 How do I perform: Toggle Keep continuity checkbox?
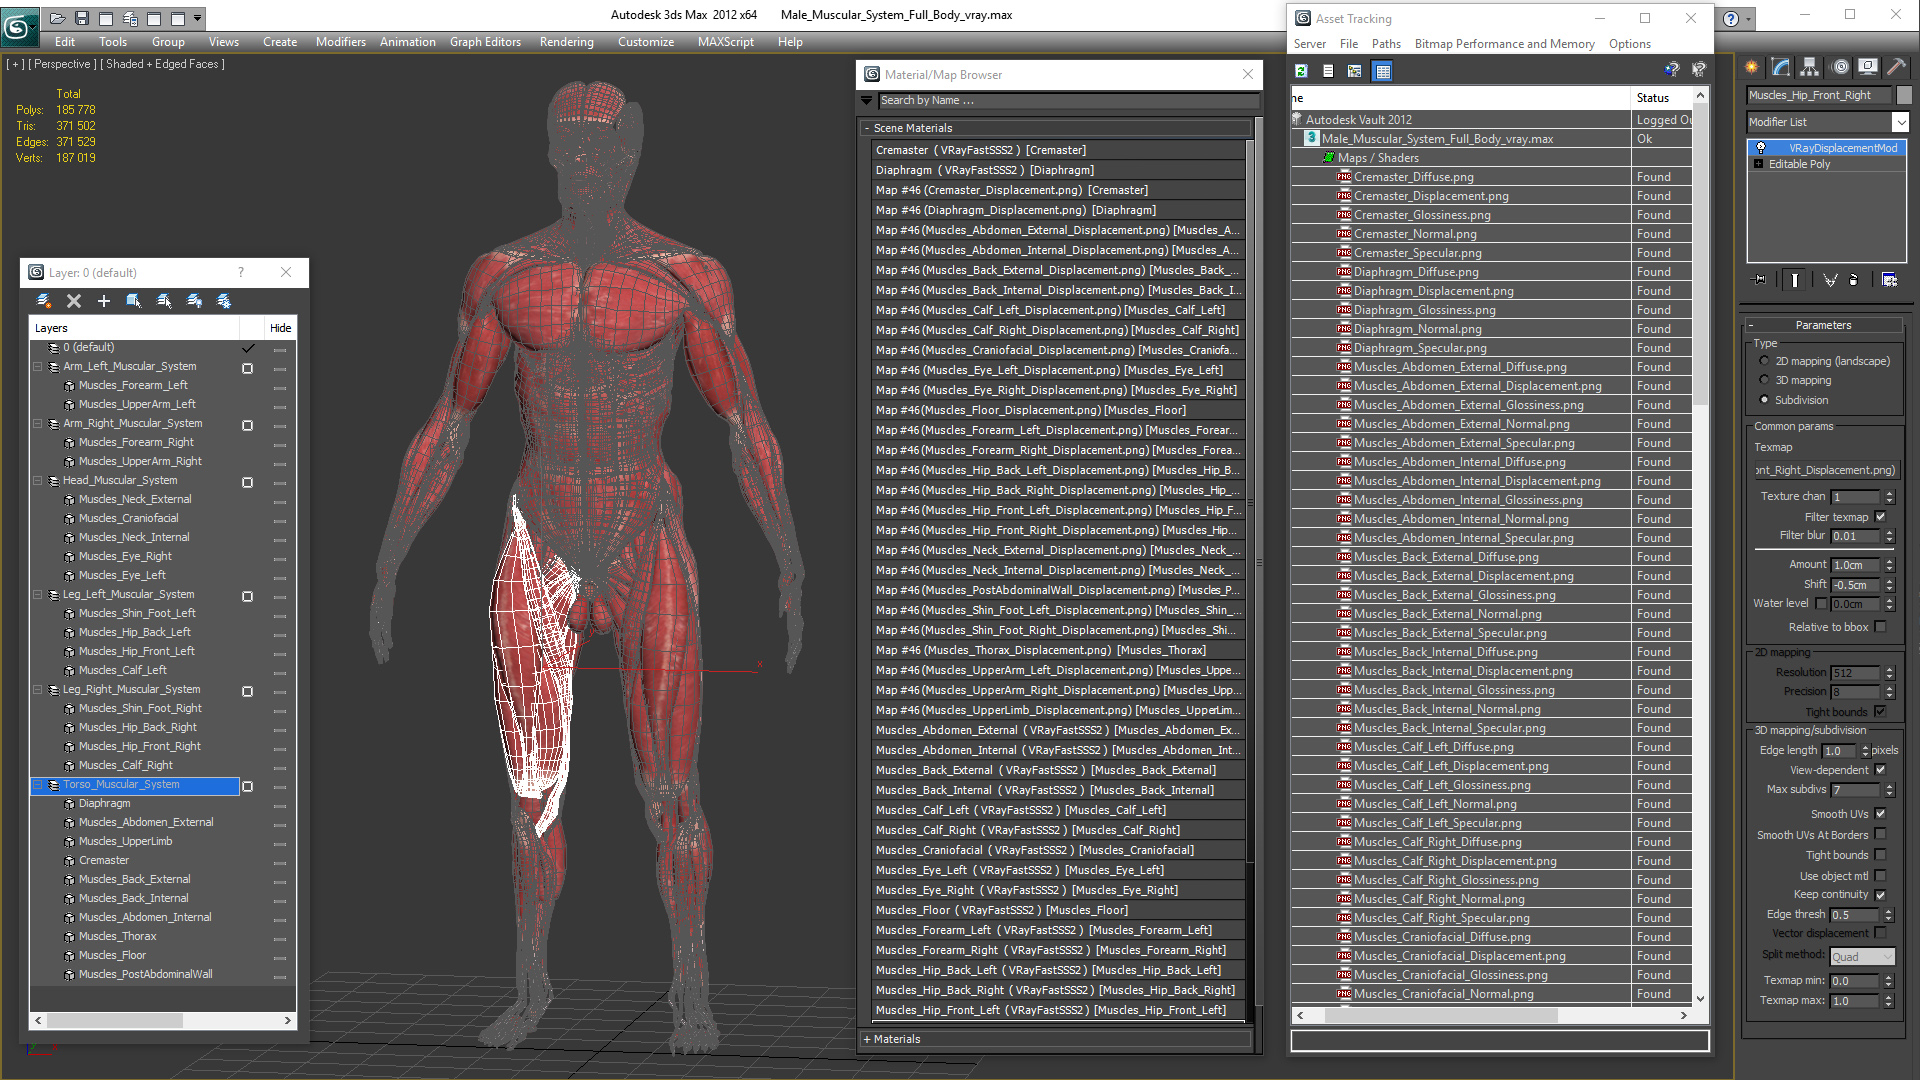point(1880,895)
